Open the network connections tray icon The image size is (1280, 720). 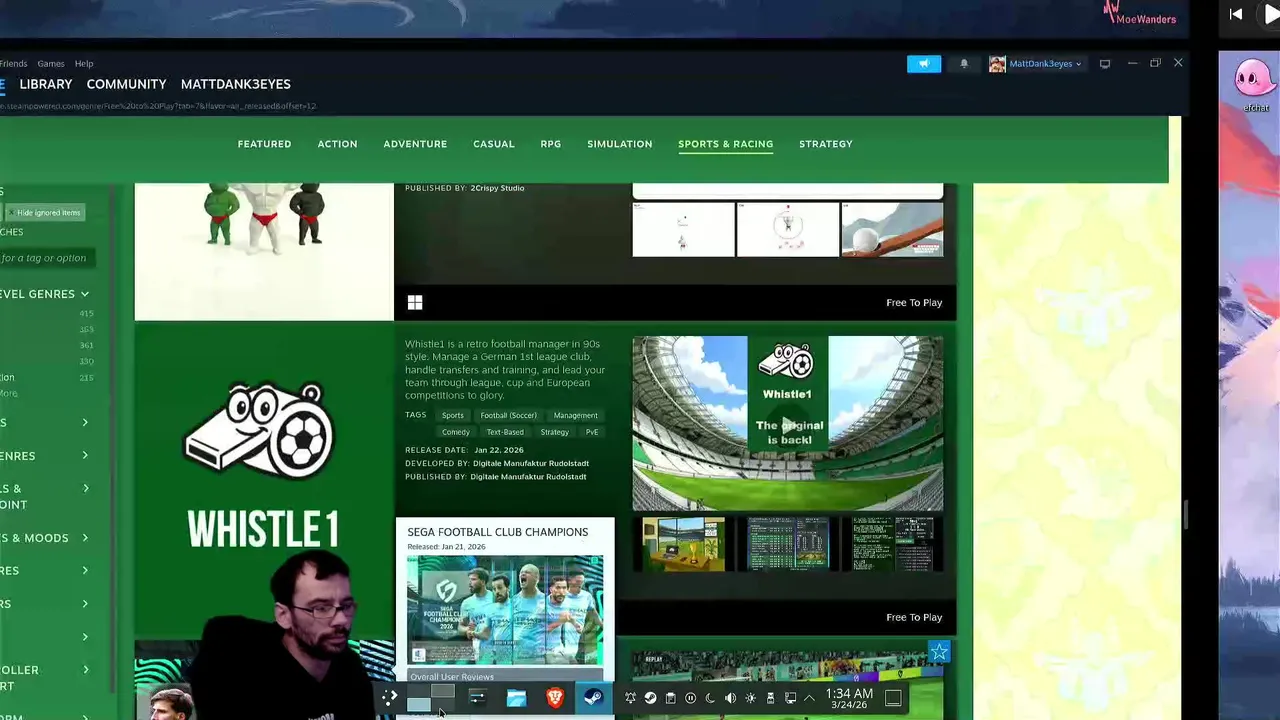pos(790,698)
